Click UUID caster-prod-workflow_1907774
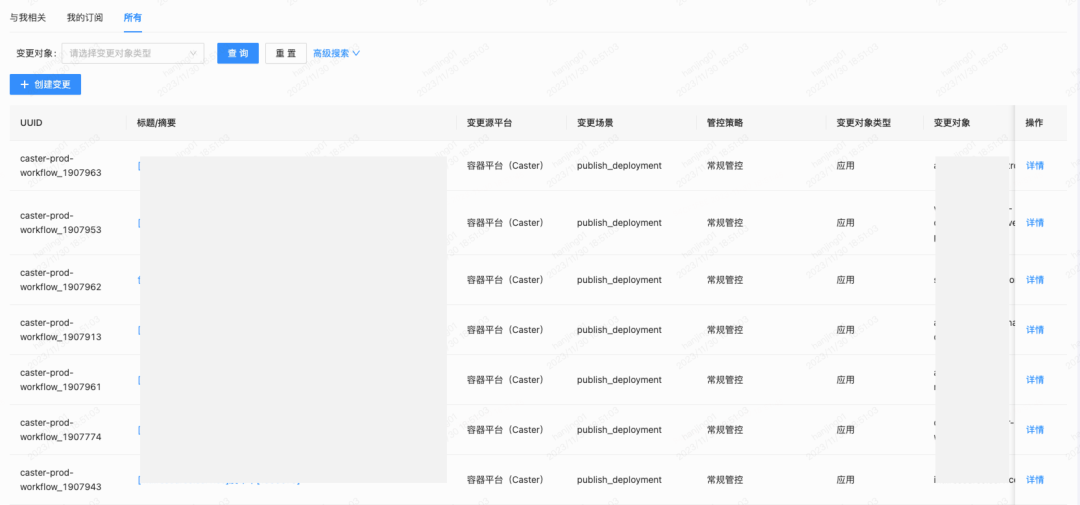The width and height of the screenshot is (1080, 505). pyautogui.click(x=61, y=430)
